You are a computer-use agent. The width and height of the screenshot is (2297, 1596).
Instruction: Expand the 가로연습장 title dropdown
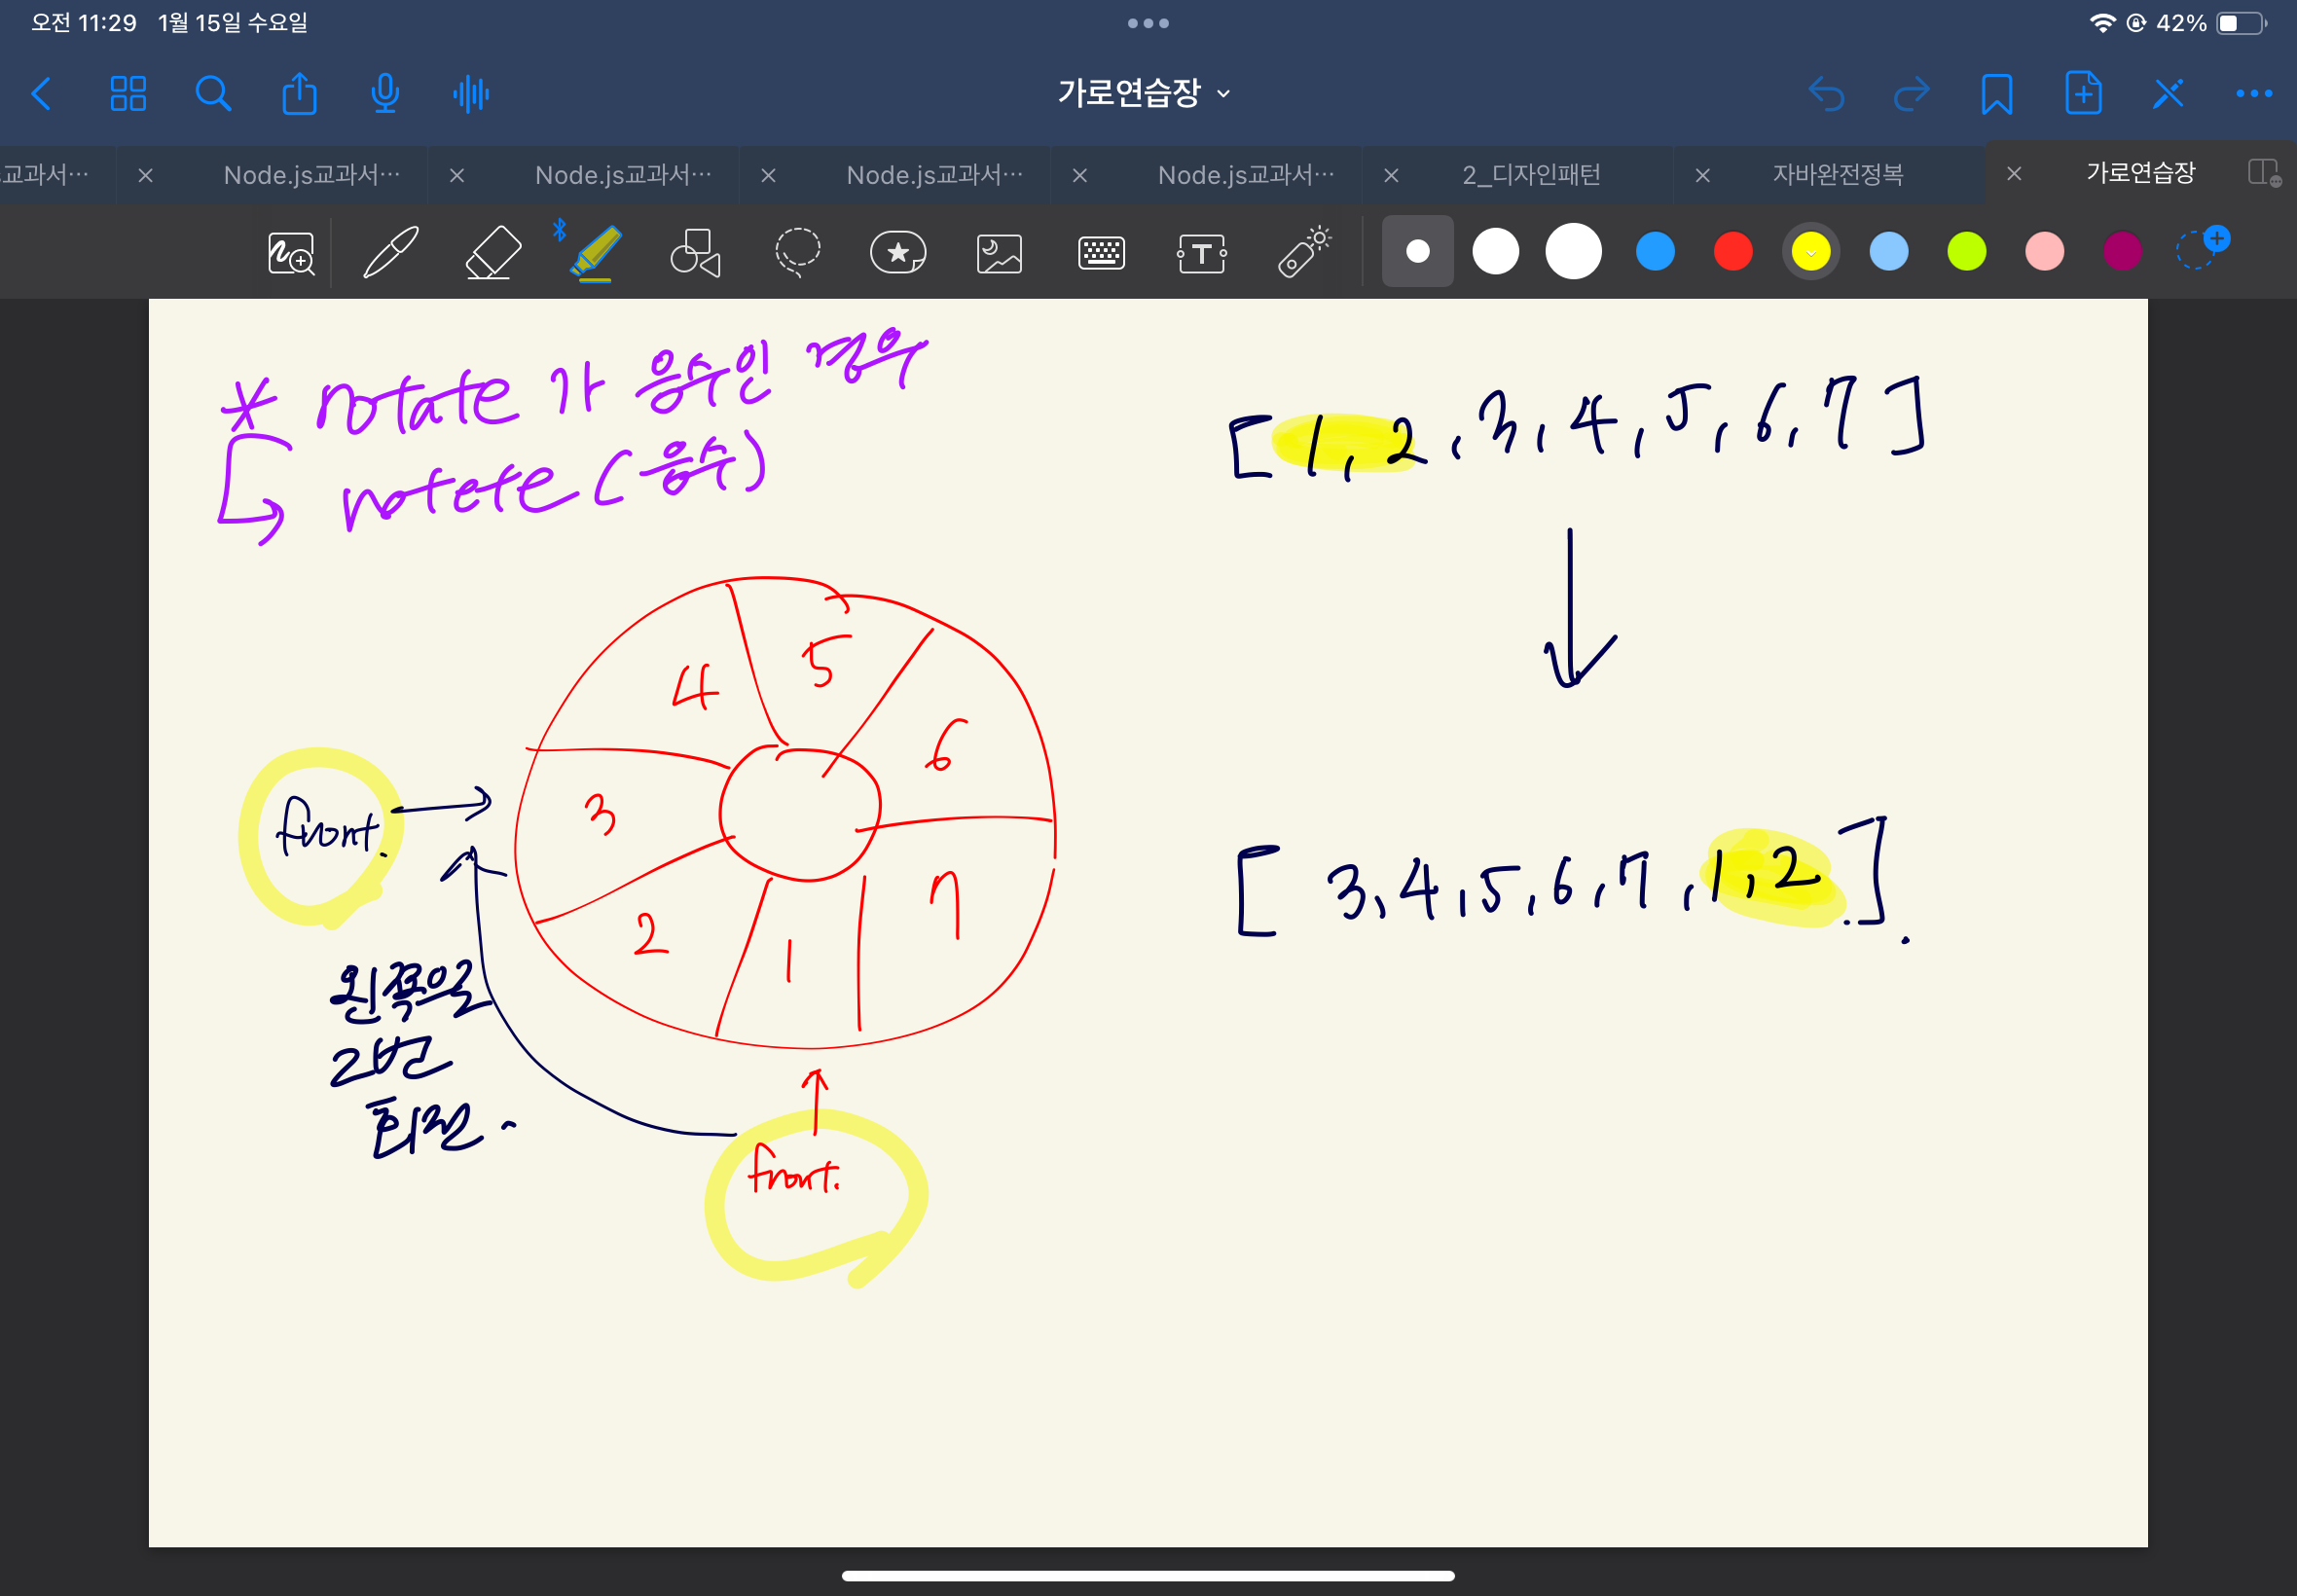[1145, 93]
